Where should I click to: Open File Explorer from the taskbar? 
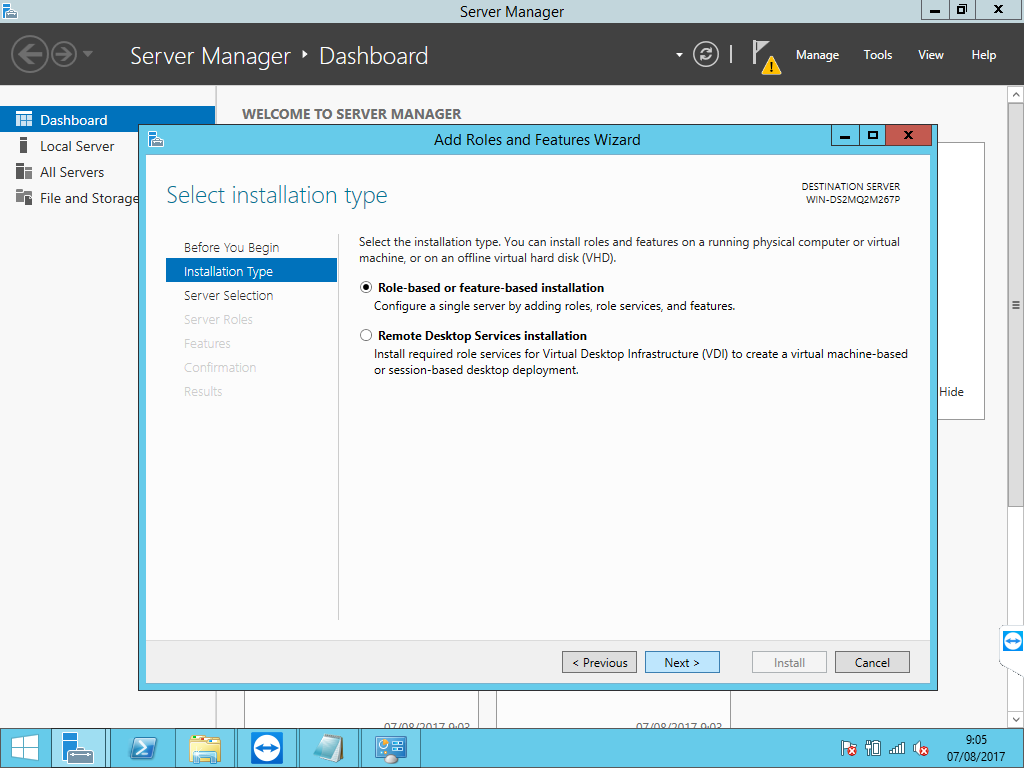pyautogui.click(x=205, y=748)
